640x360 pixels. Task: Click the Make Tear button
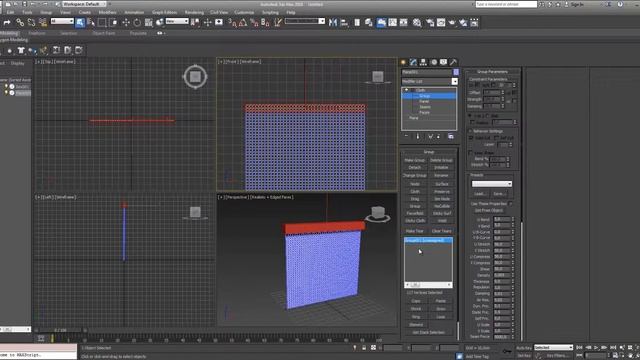414,231
